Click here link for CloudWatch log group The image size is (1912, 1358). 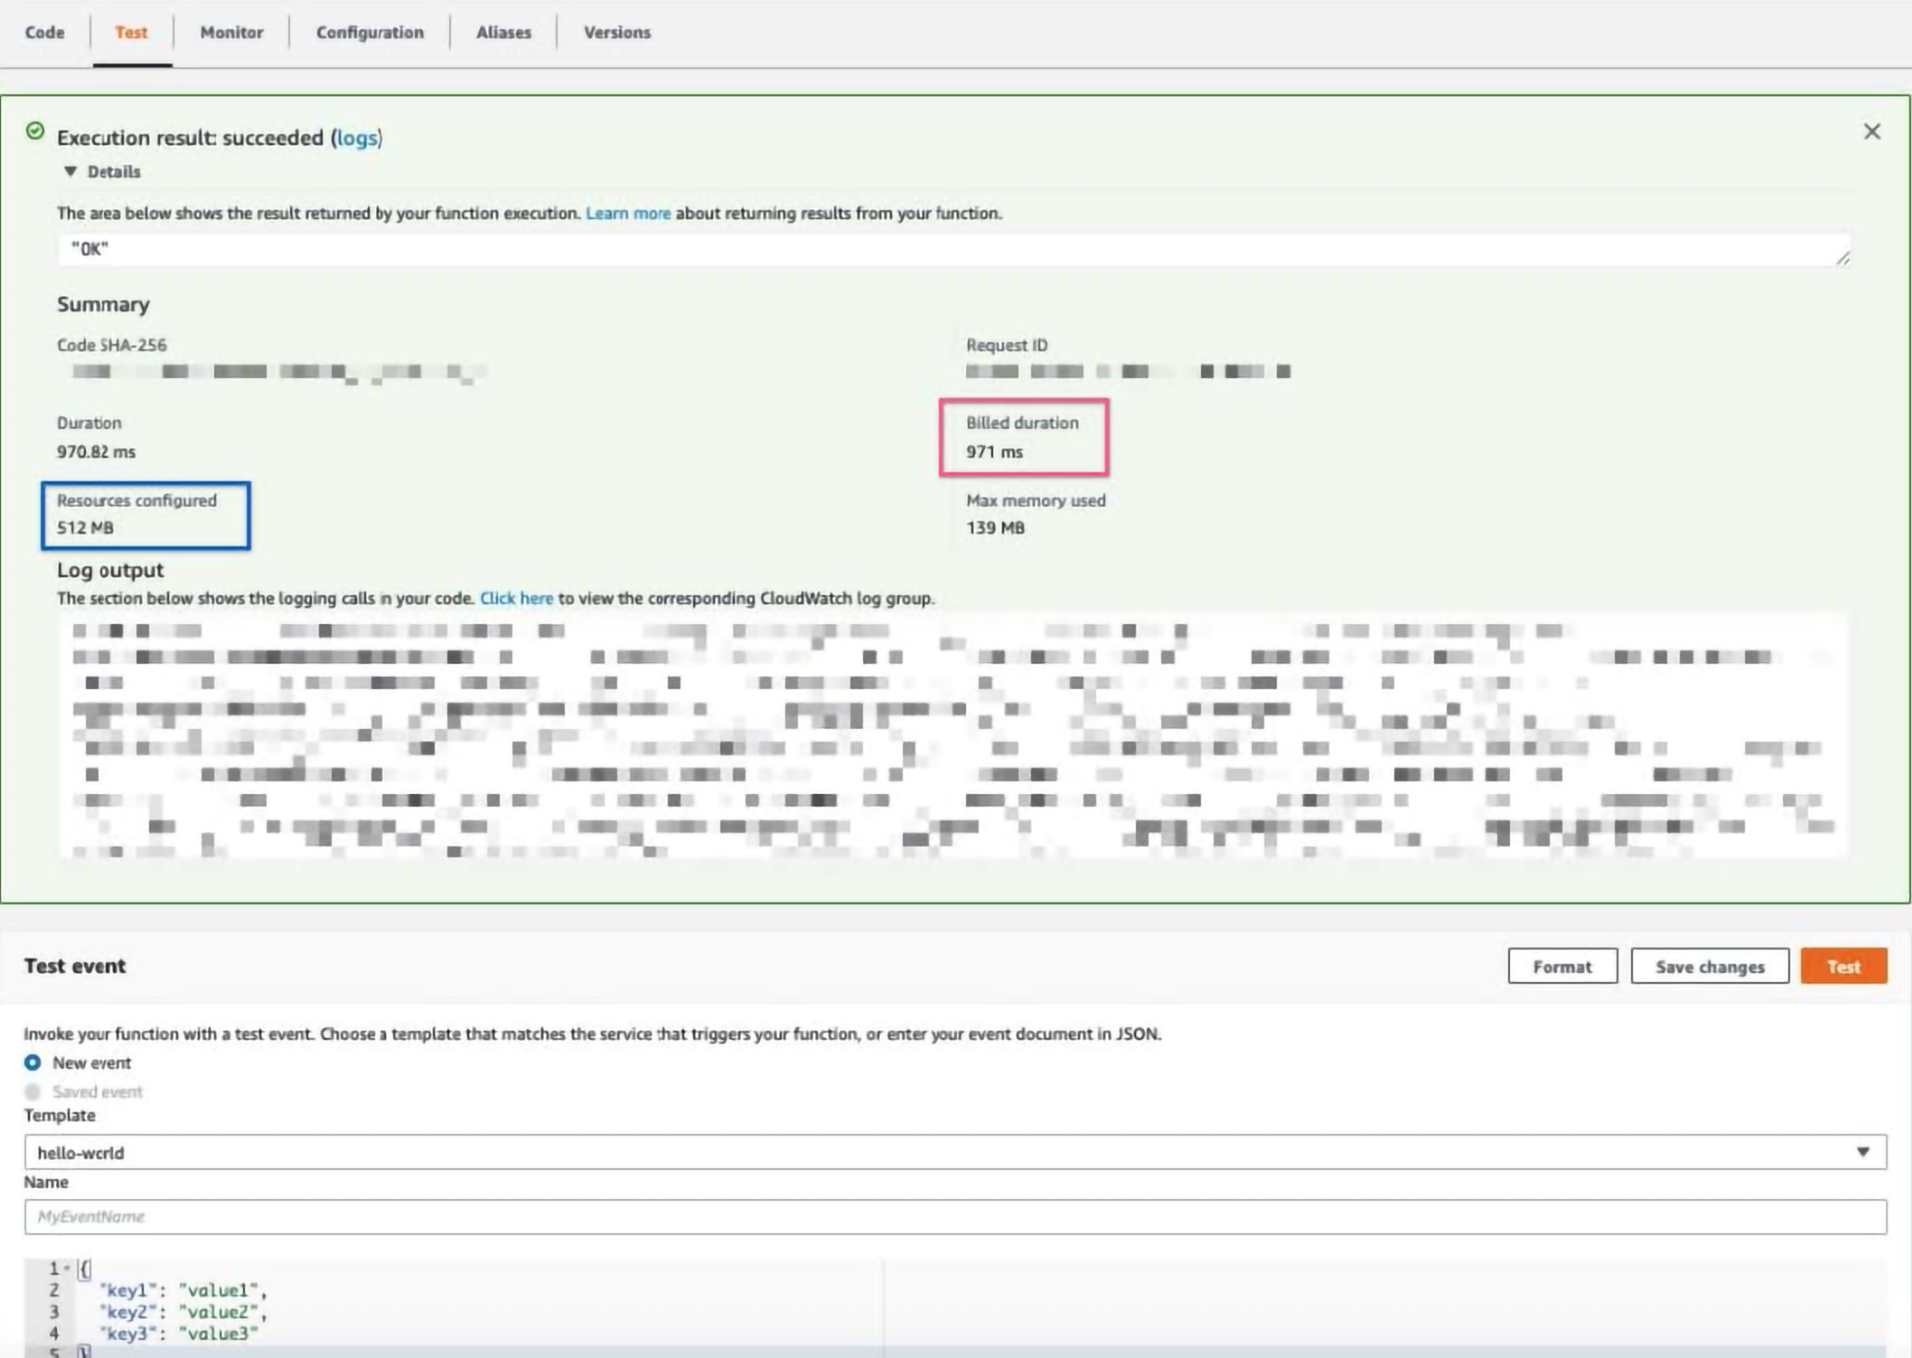tap(516, 598)
